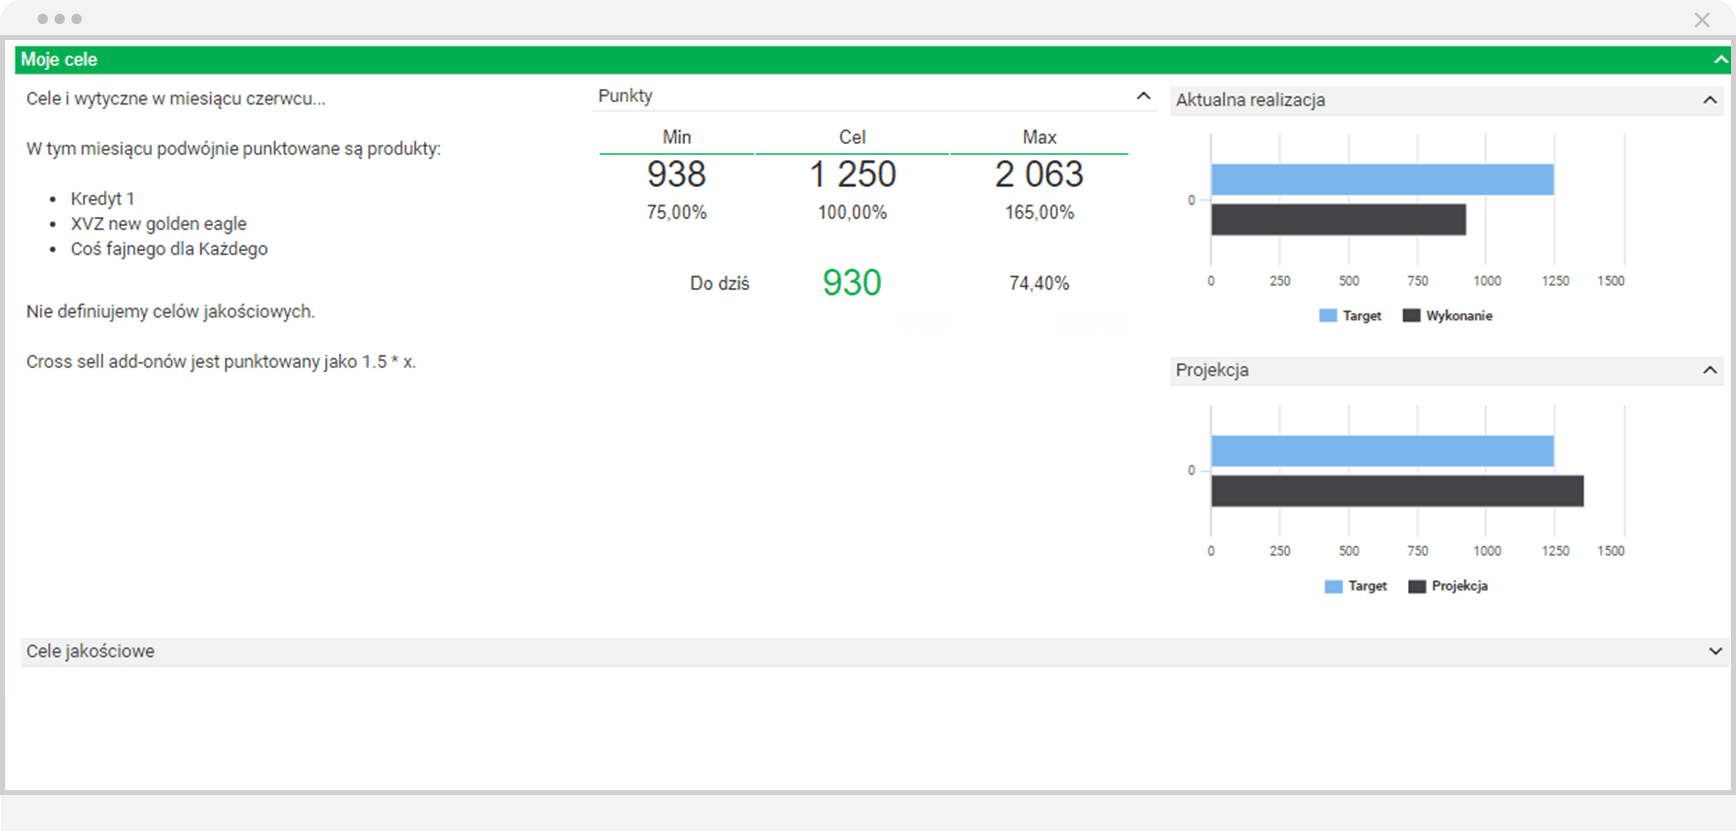Collapse the Punkty section arrow
The image size is (1736, 831).
1143,96
